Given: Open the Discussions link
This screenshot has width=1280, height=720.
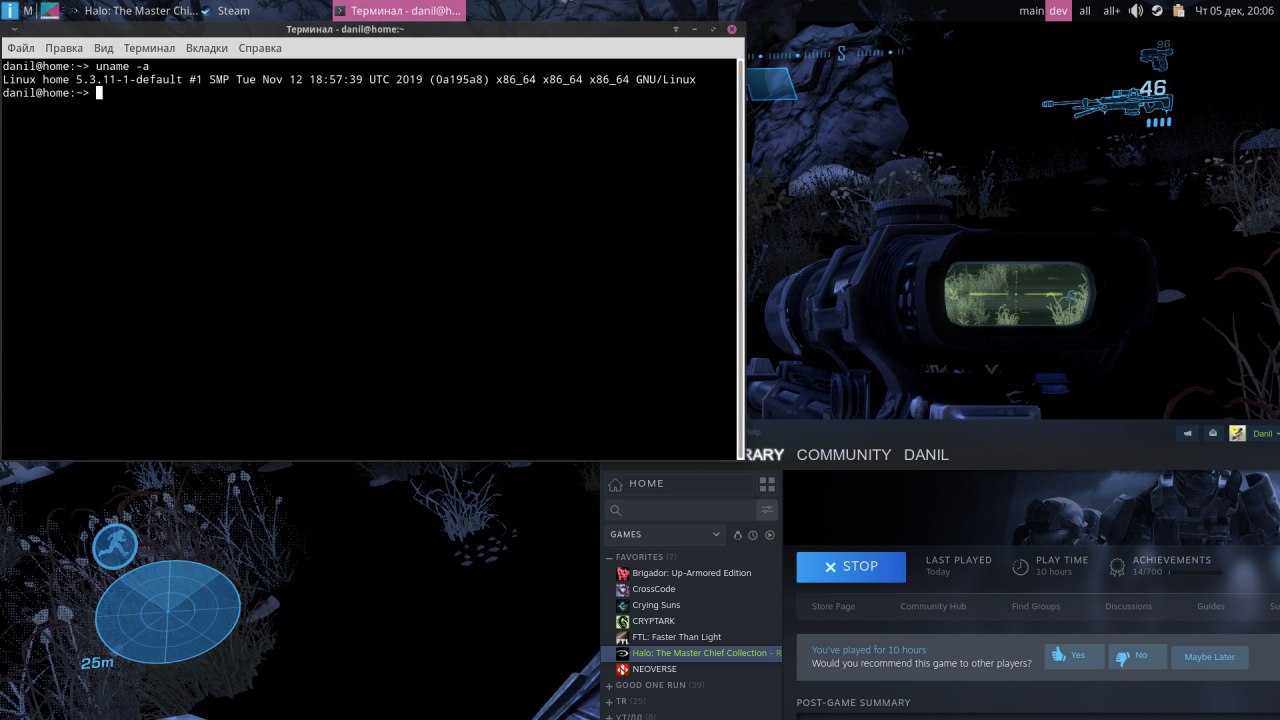Looking at the screenshot, I should [1128, 607].
